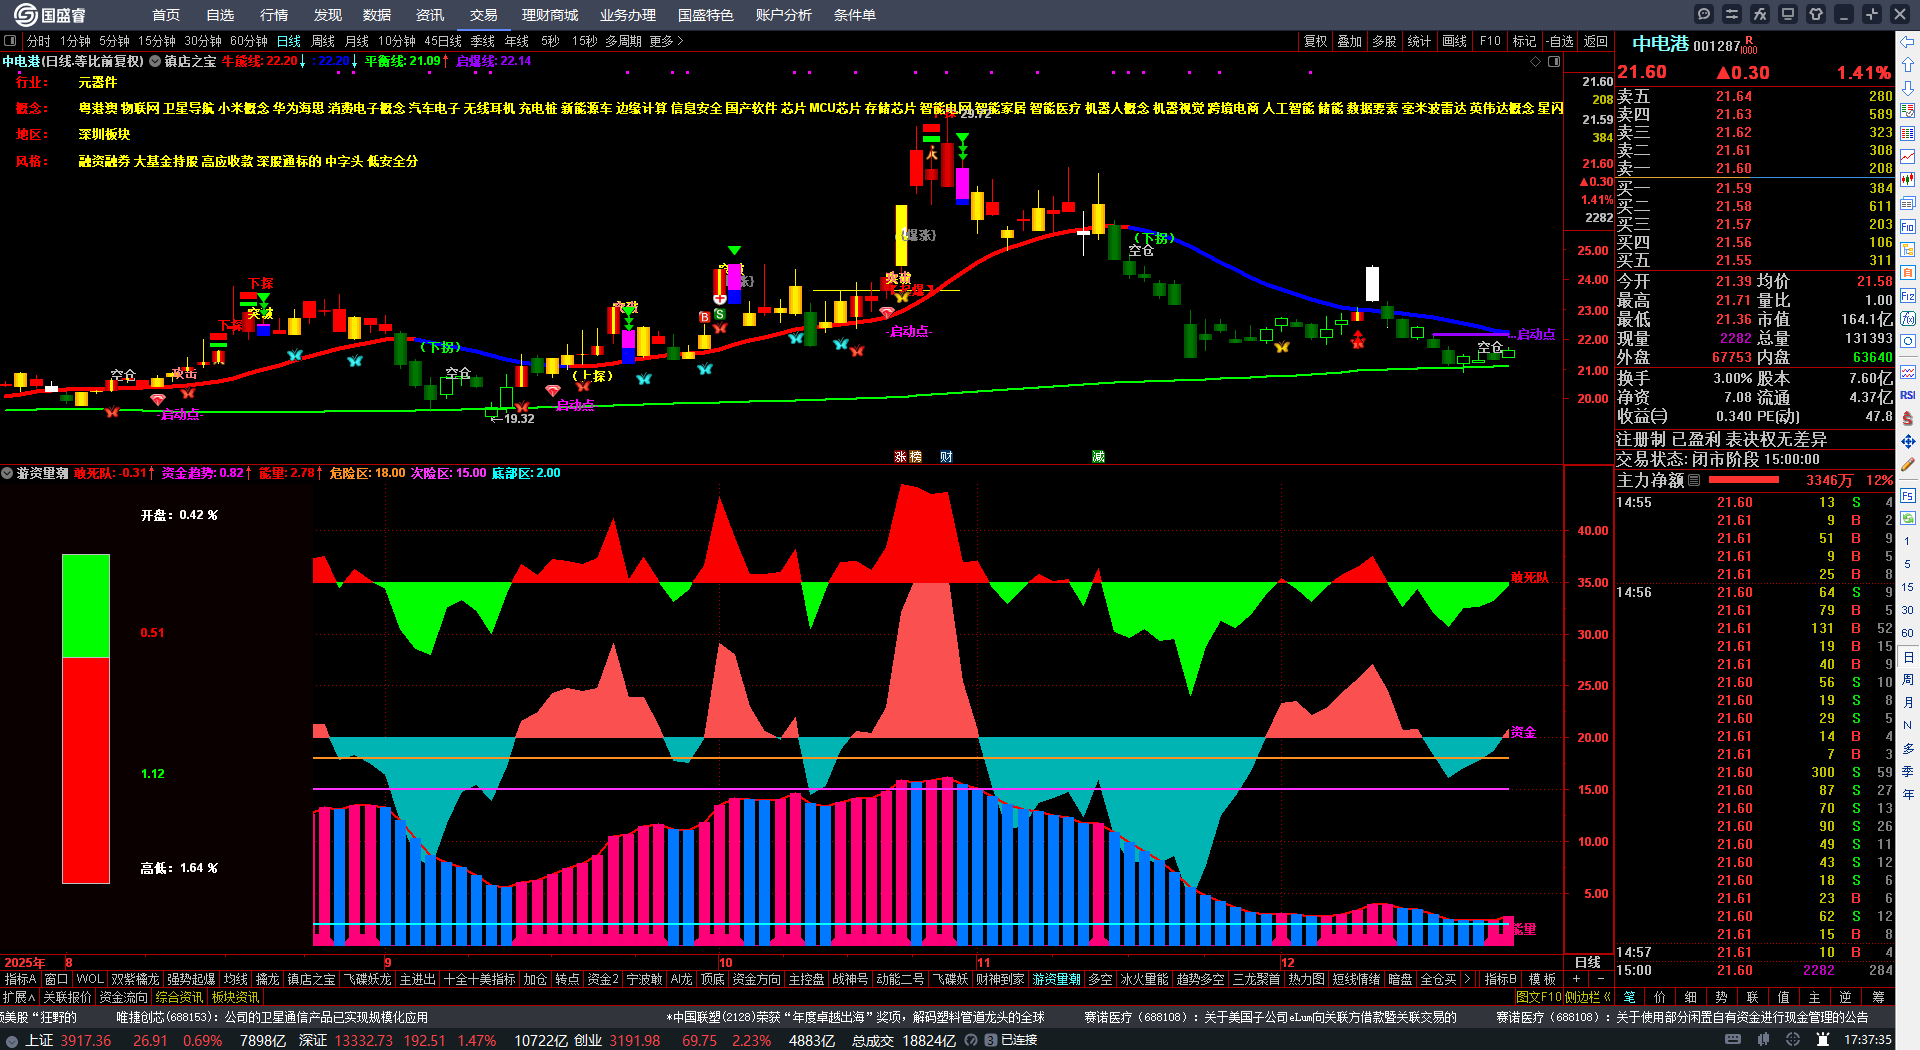This screenshot has width=1920, height=1050.
Task: Click the 图文F10 link
Action: pyautogui.click(x=1538, y=997)
